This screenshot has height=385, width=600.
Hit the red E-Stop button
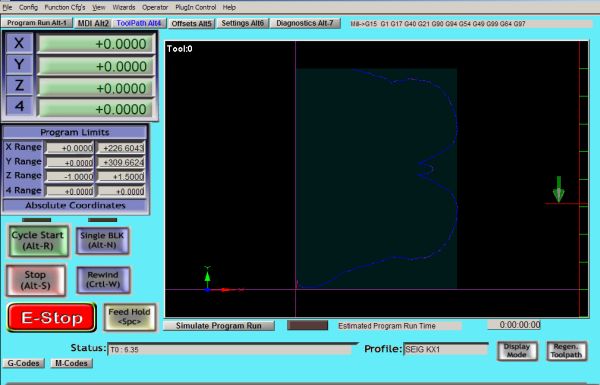51,318
